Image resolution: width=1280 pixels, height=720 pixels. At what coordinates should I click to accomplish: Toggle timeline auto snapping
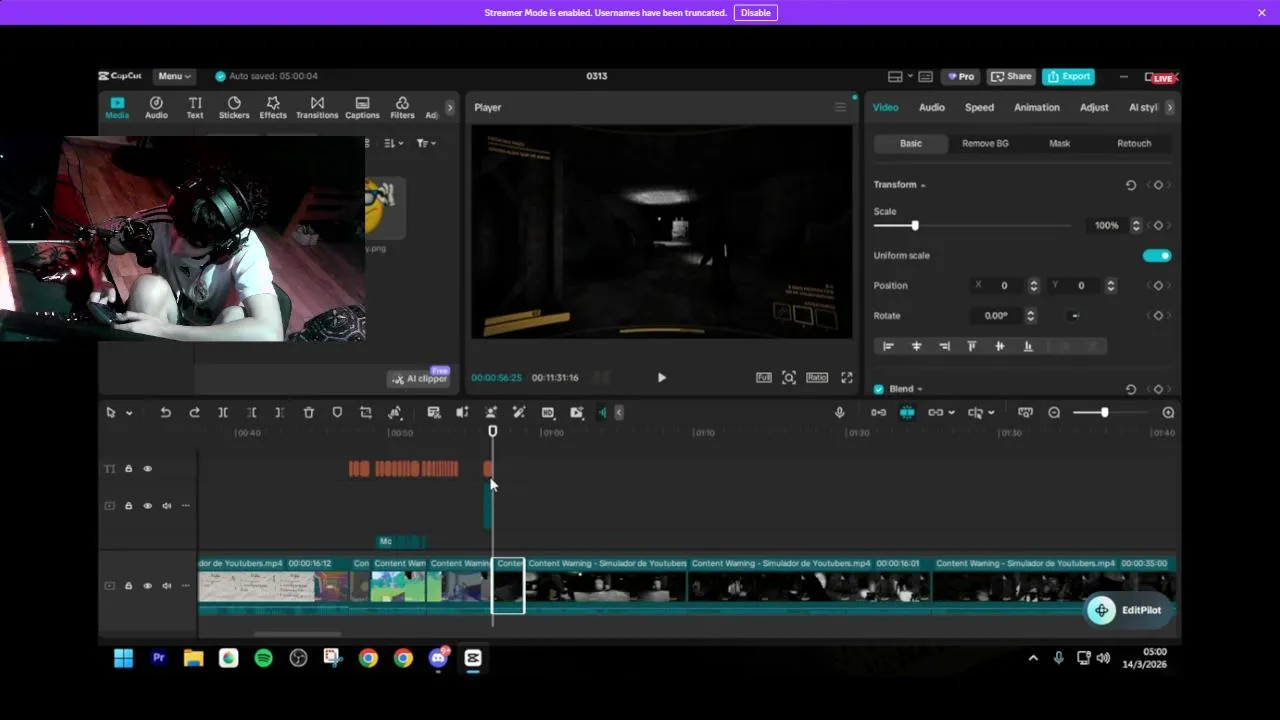pos(907,413)
